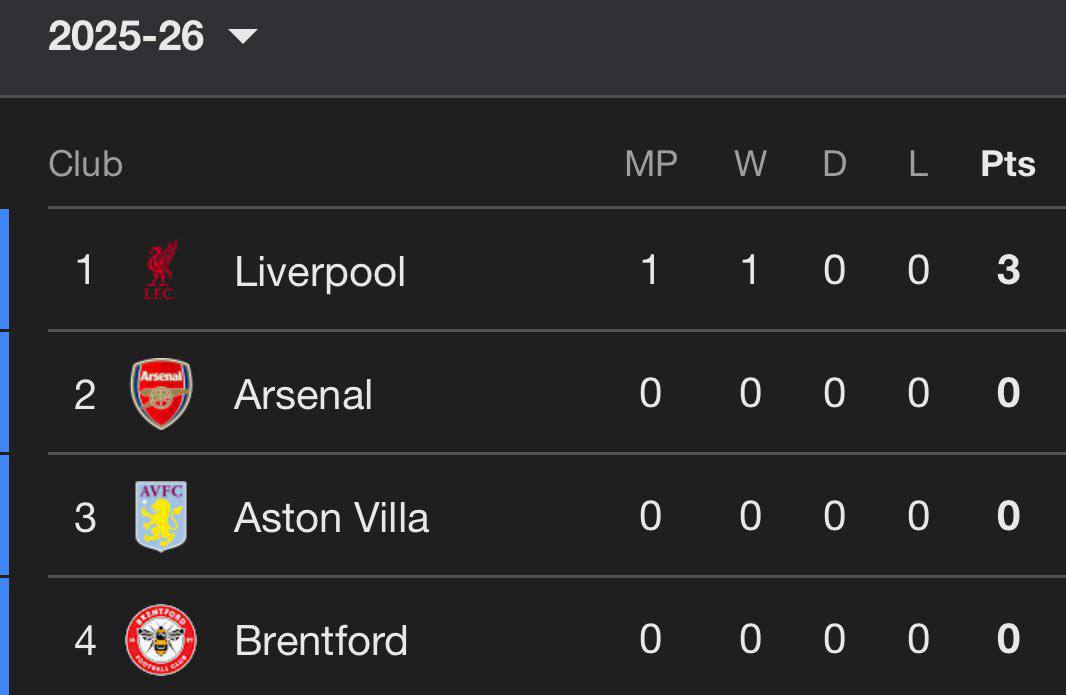Click the D column header
1066x695 pixels.
(834, 164)
